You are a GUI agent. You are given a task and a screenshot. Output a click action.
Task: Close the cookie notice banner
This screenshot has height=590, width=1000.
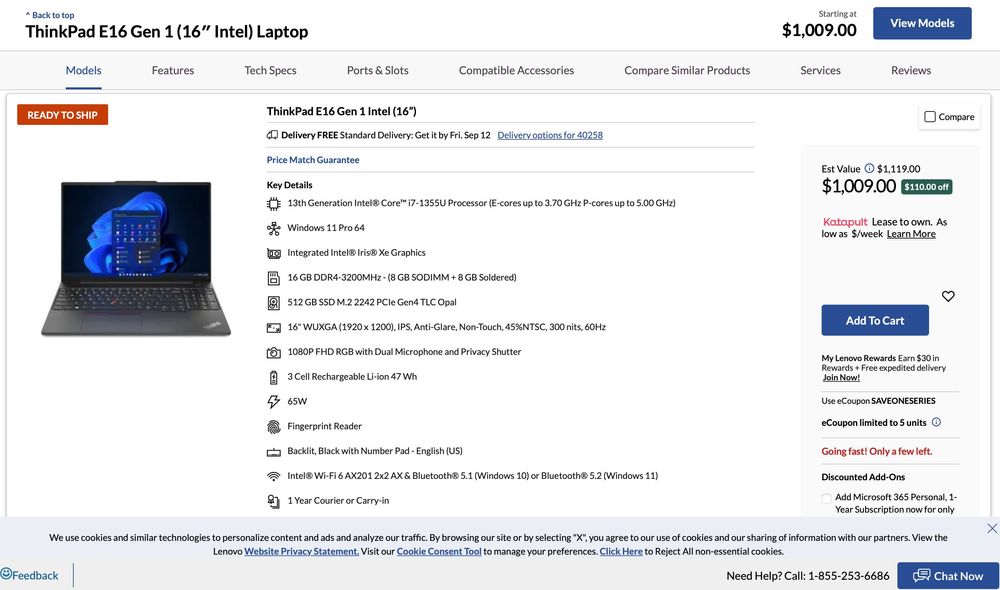point(991,528)
